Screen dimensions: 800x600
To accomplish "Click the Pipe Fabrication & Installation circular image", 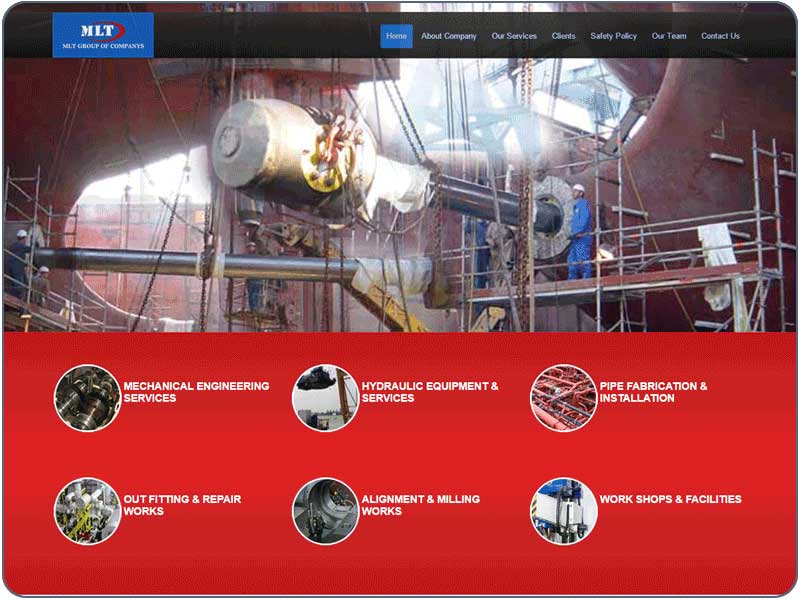I will (563, 397).
